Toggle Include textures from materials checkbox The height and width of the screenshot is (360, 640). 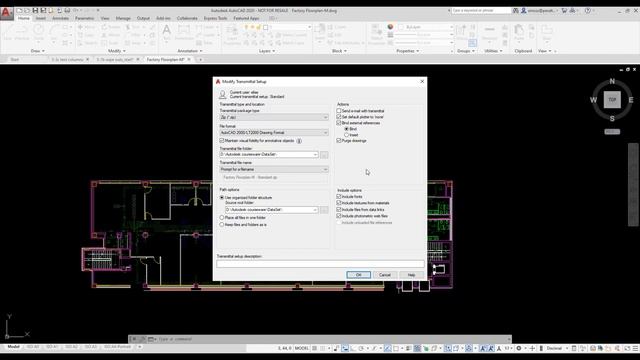pyautogui.click(x=339, y=203)
